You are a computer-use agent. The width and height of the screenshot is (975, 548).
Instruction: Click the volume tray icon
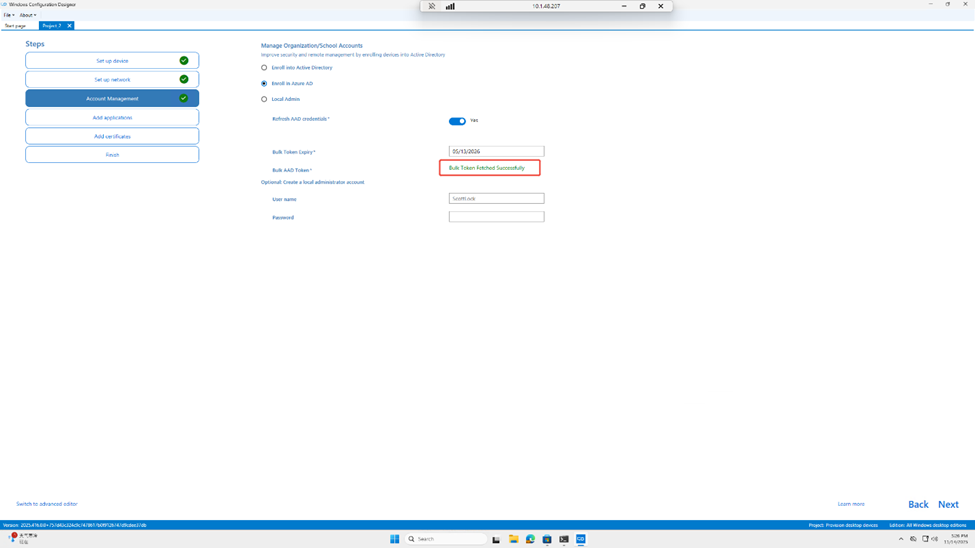(x=935, y=539)
